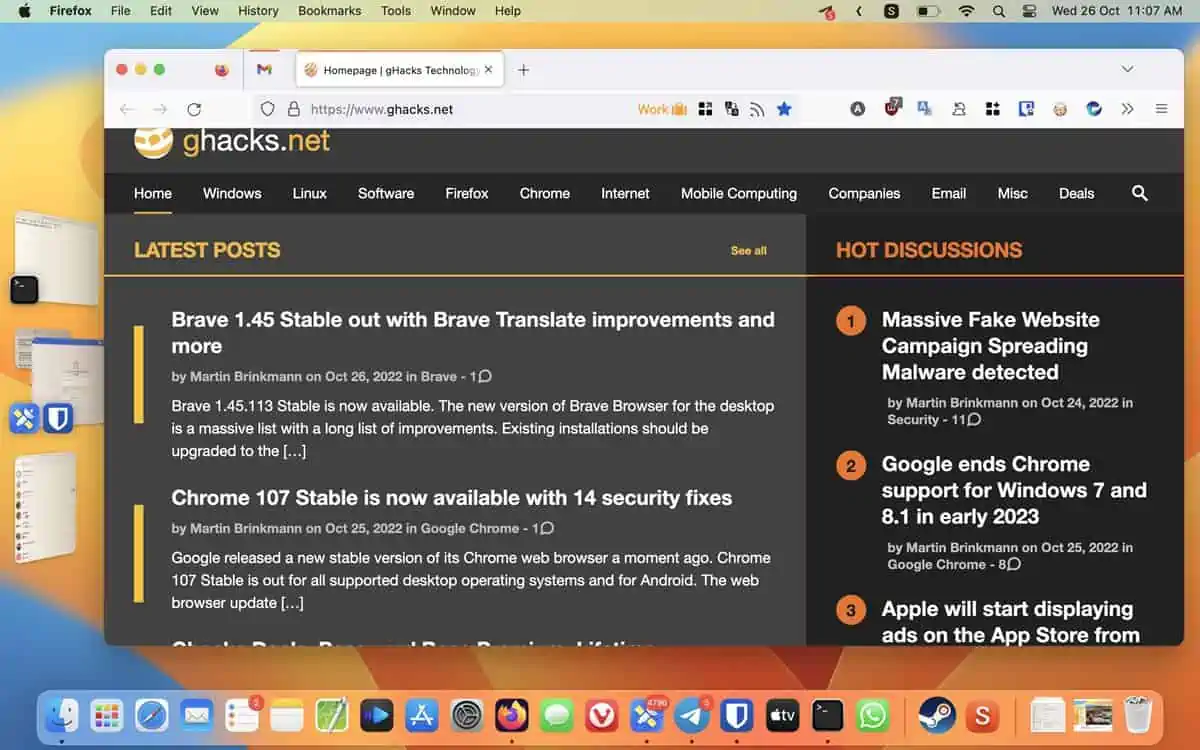Open Finder from the Dock

pos(60,715)
